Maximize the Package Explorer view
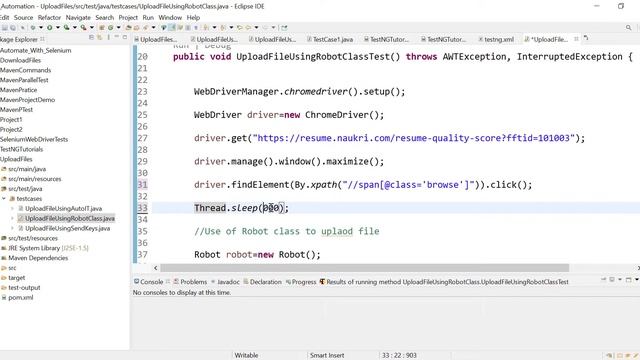 (125, 37)
